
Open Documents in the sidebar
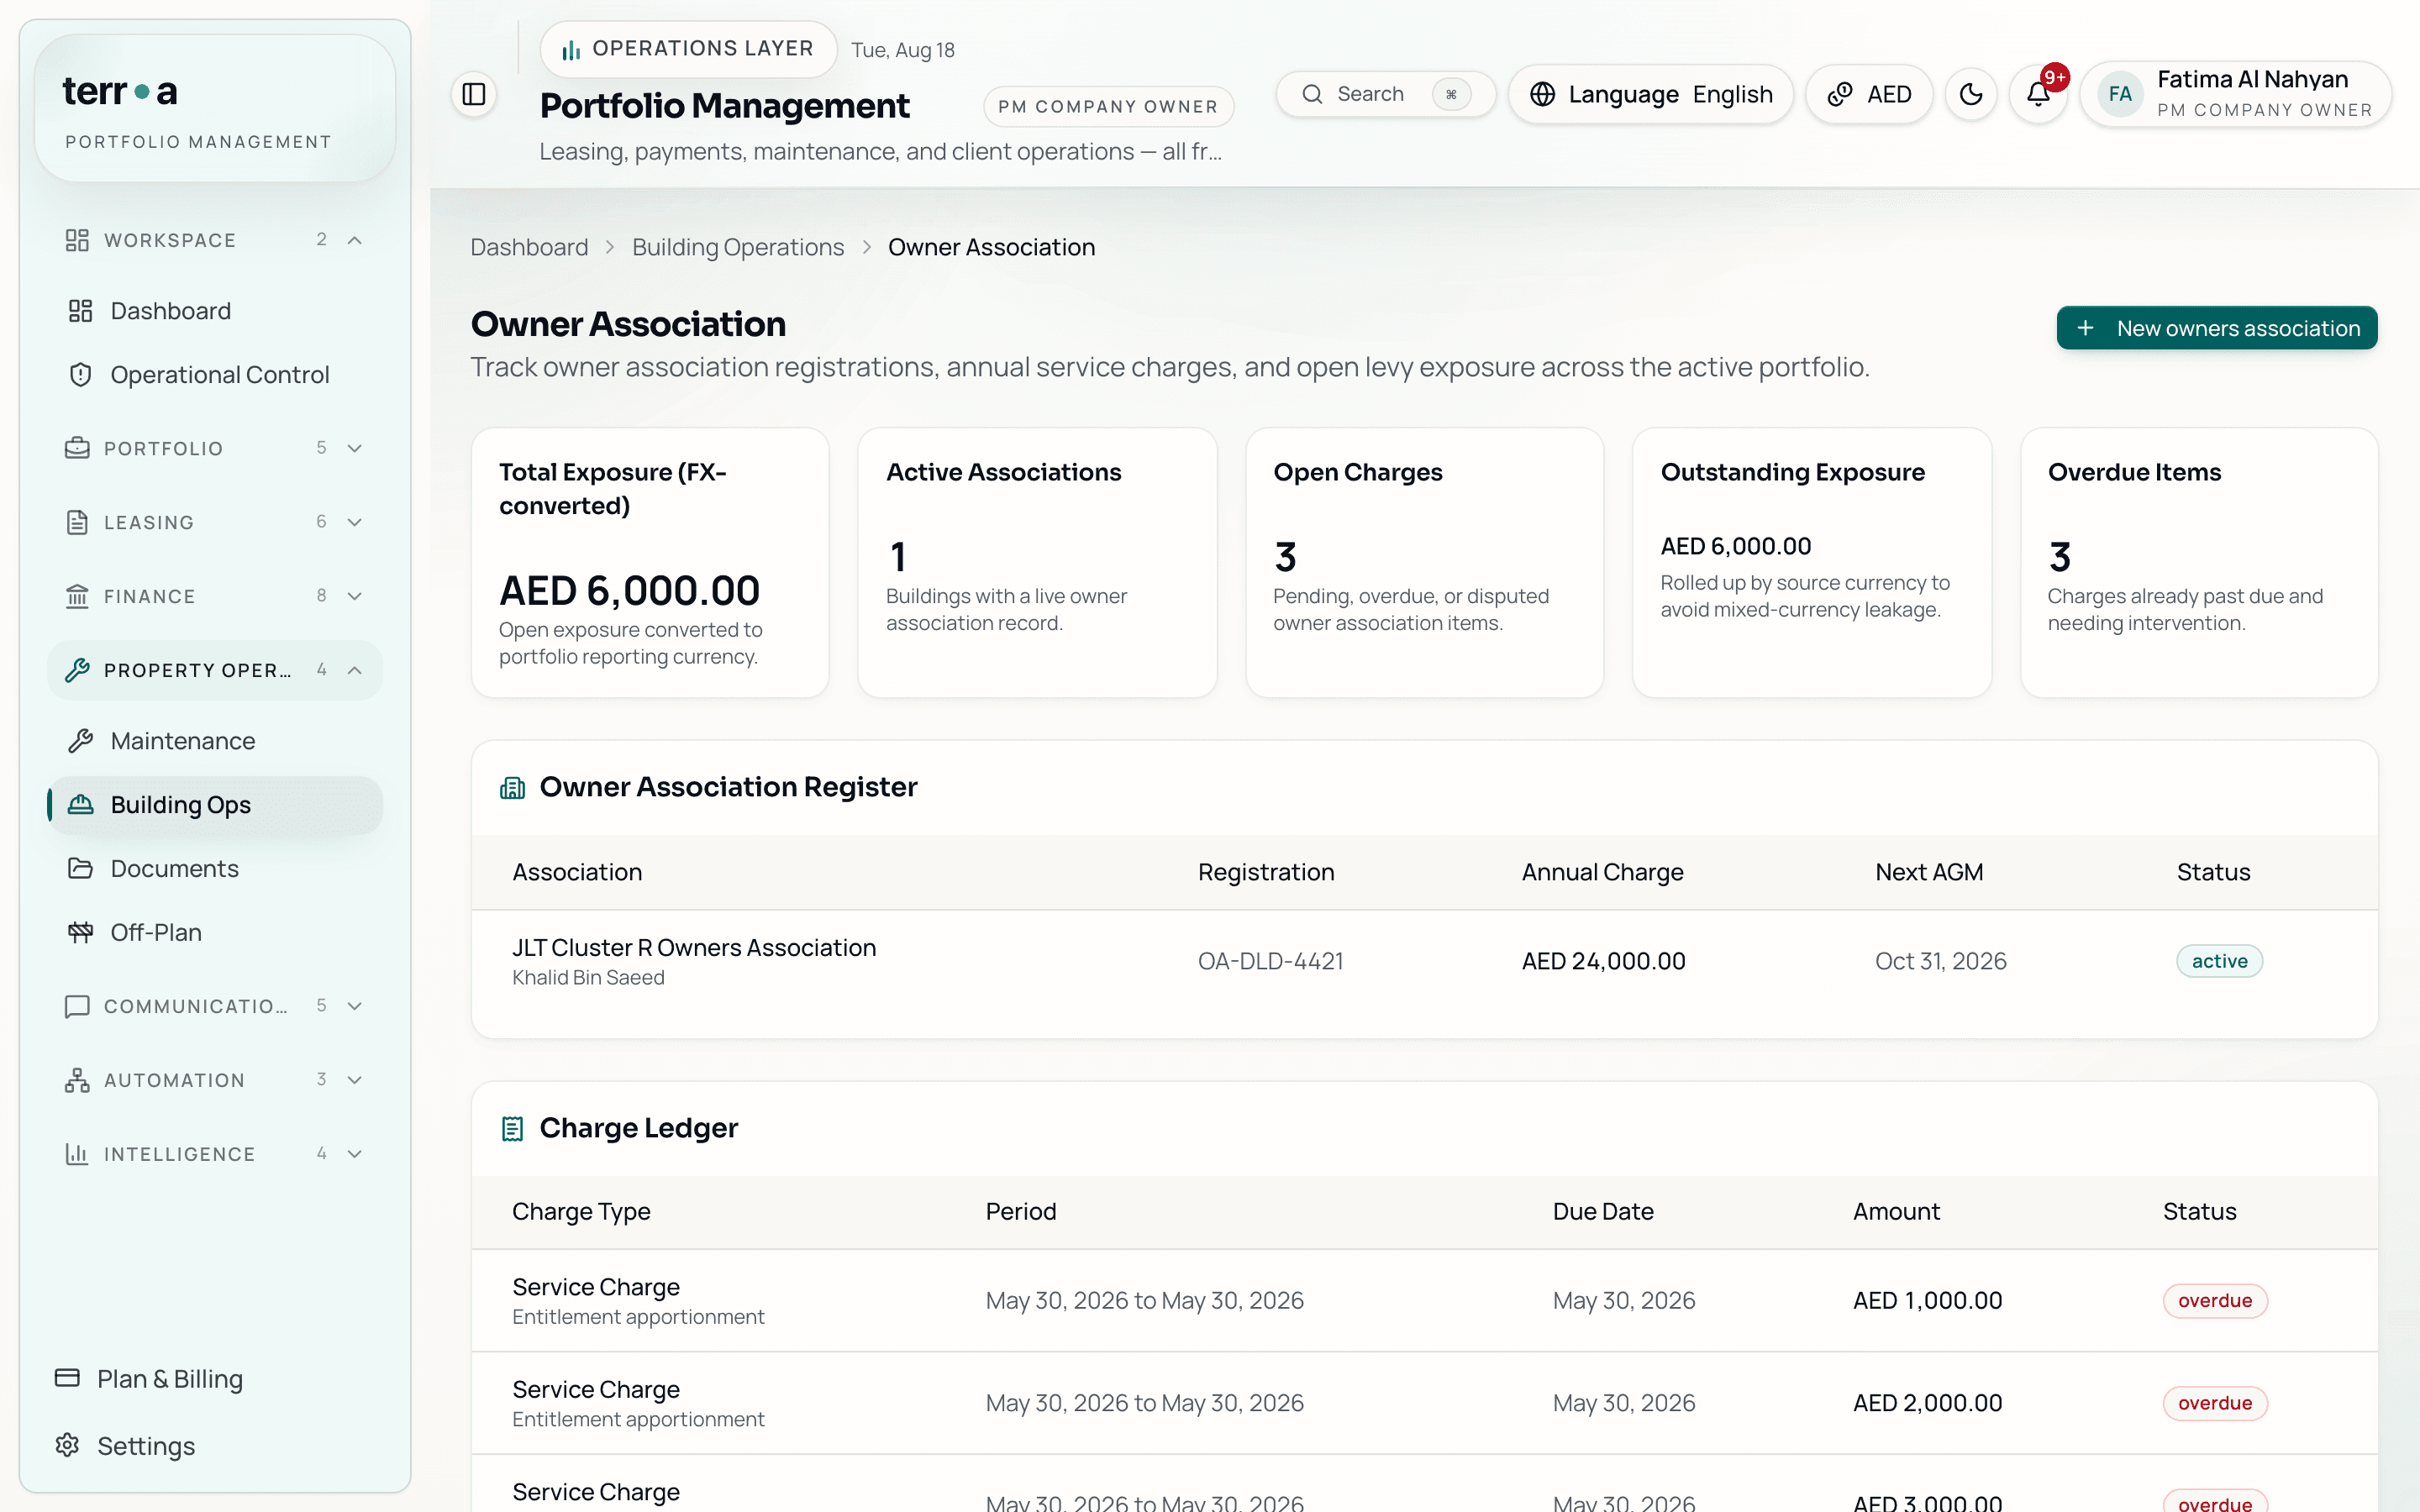pos(215,869)
